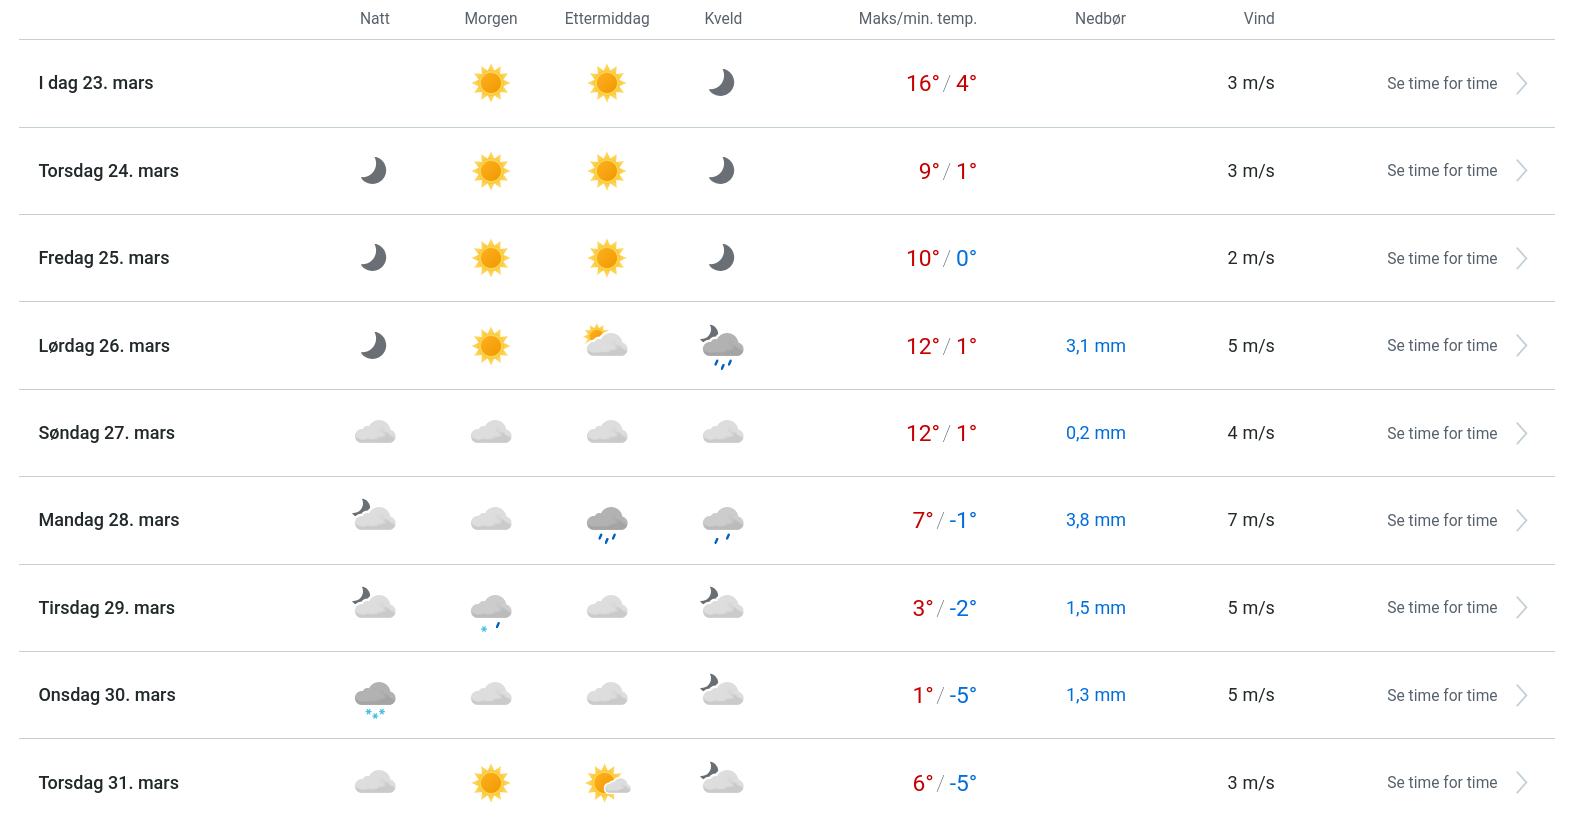Screen dimensions: 1574x825
Task: Expand the chevron on the Onsdag 30. mars row
Action: tap(1521, 696)
